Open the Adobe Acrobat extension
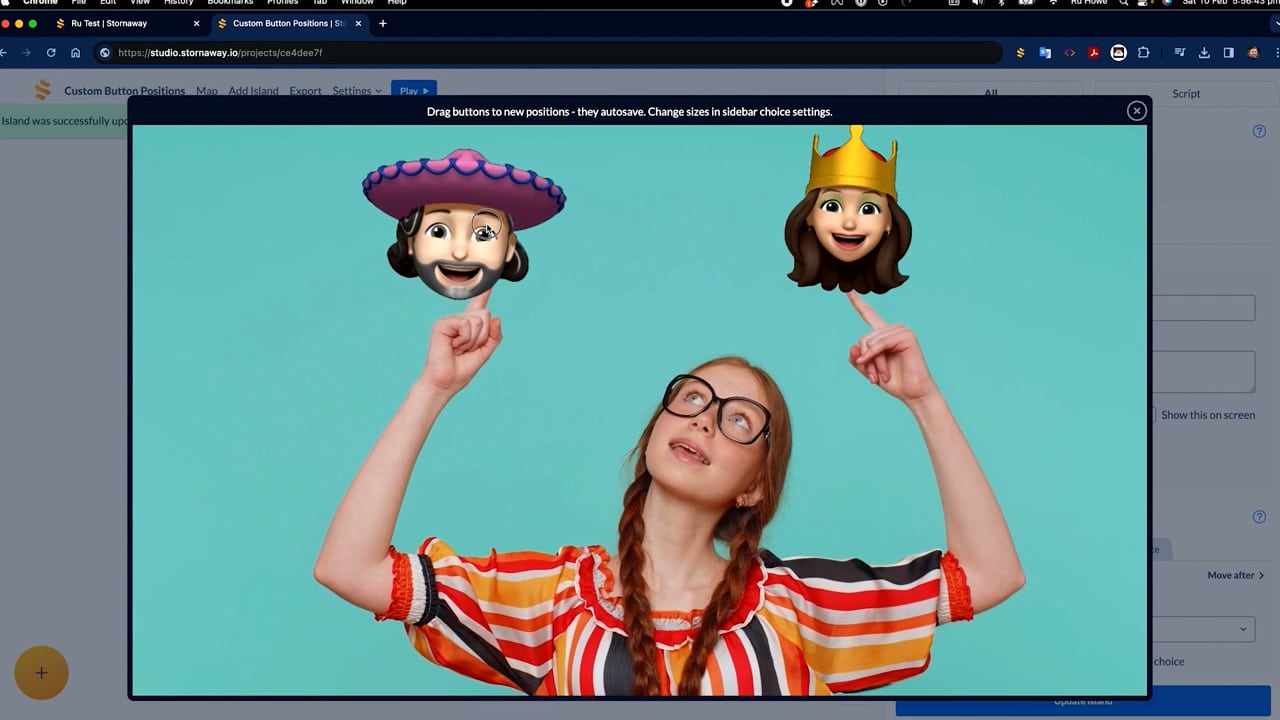 point(1094,53)
